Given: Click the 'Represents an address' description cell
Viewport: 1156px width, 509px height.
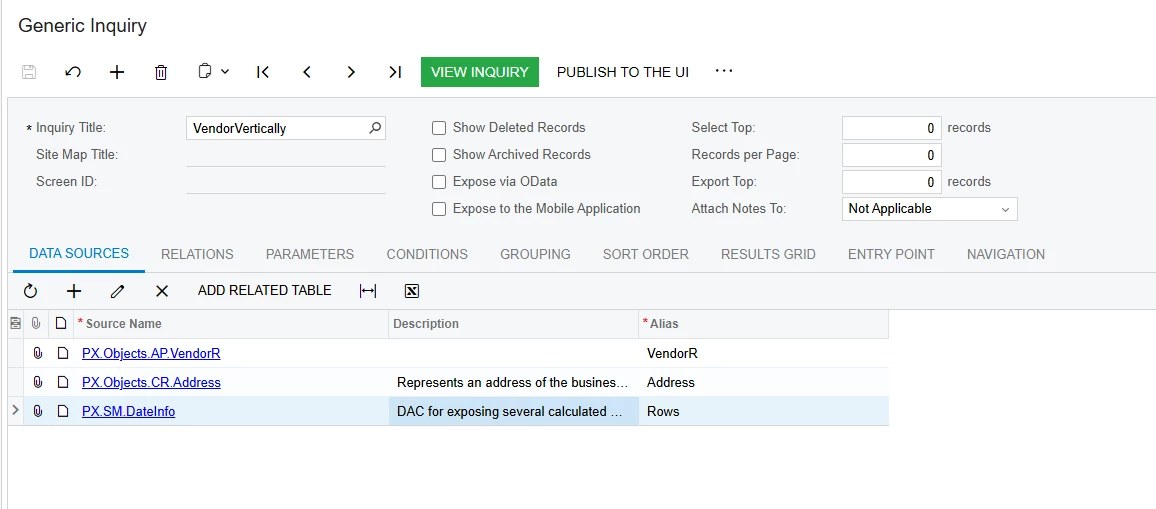Looking at the screenshot, I should pos(513,382).
